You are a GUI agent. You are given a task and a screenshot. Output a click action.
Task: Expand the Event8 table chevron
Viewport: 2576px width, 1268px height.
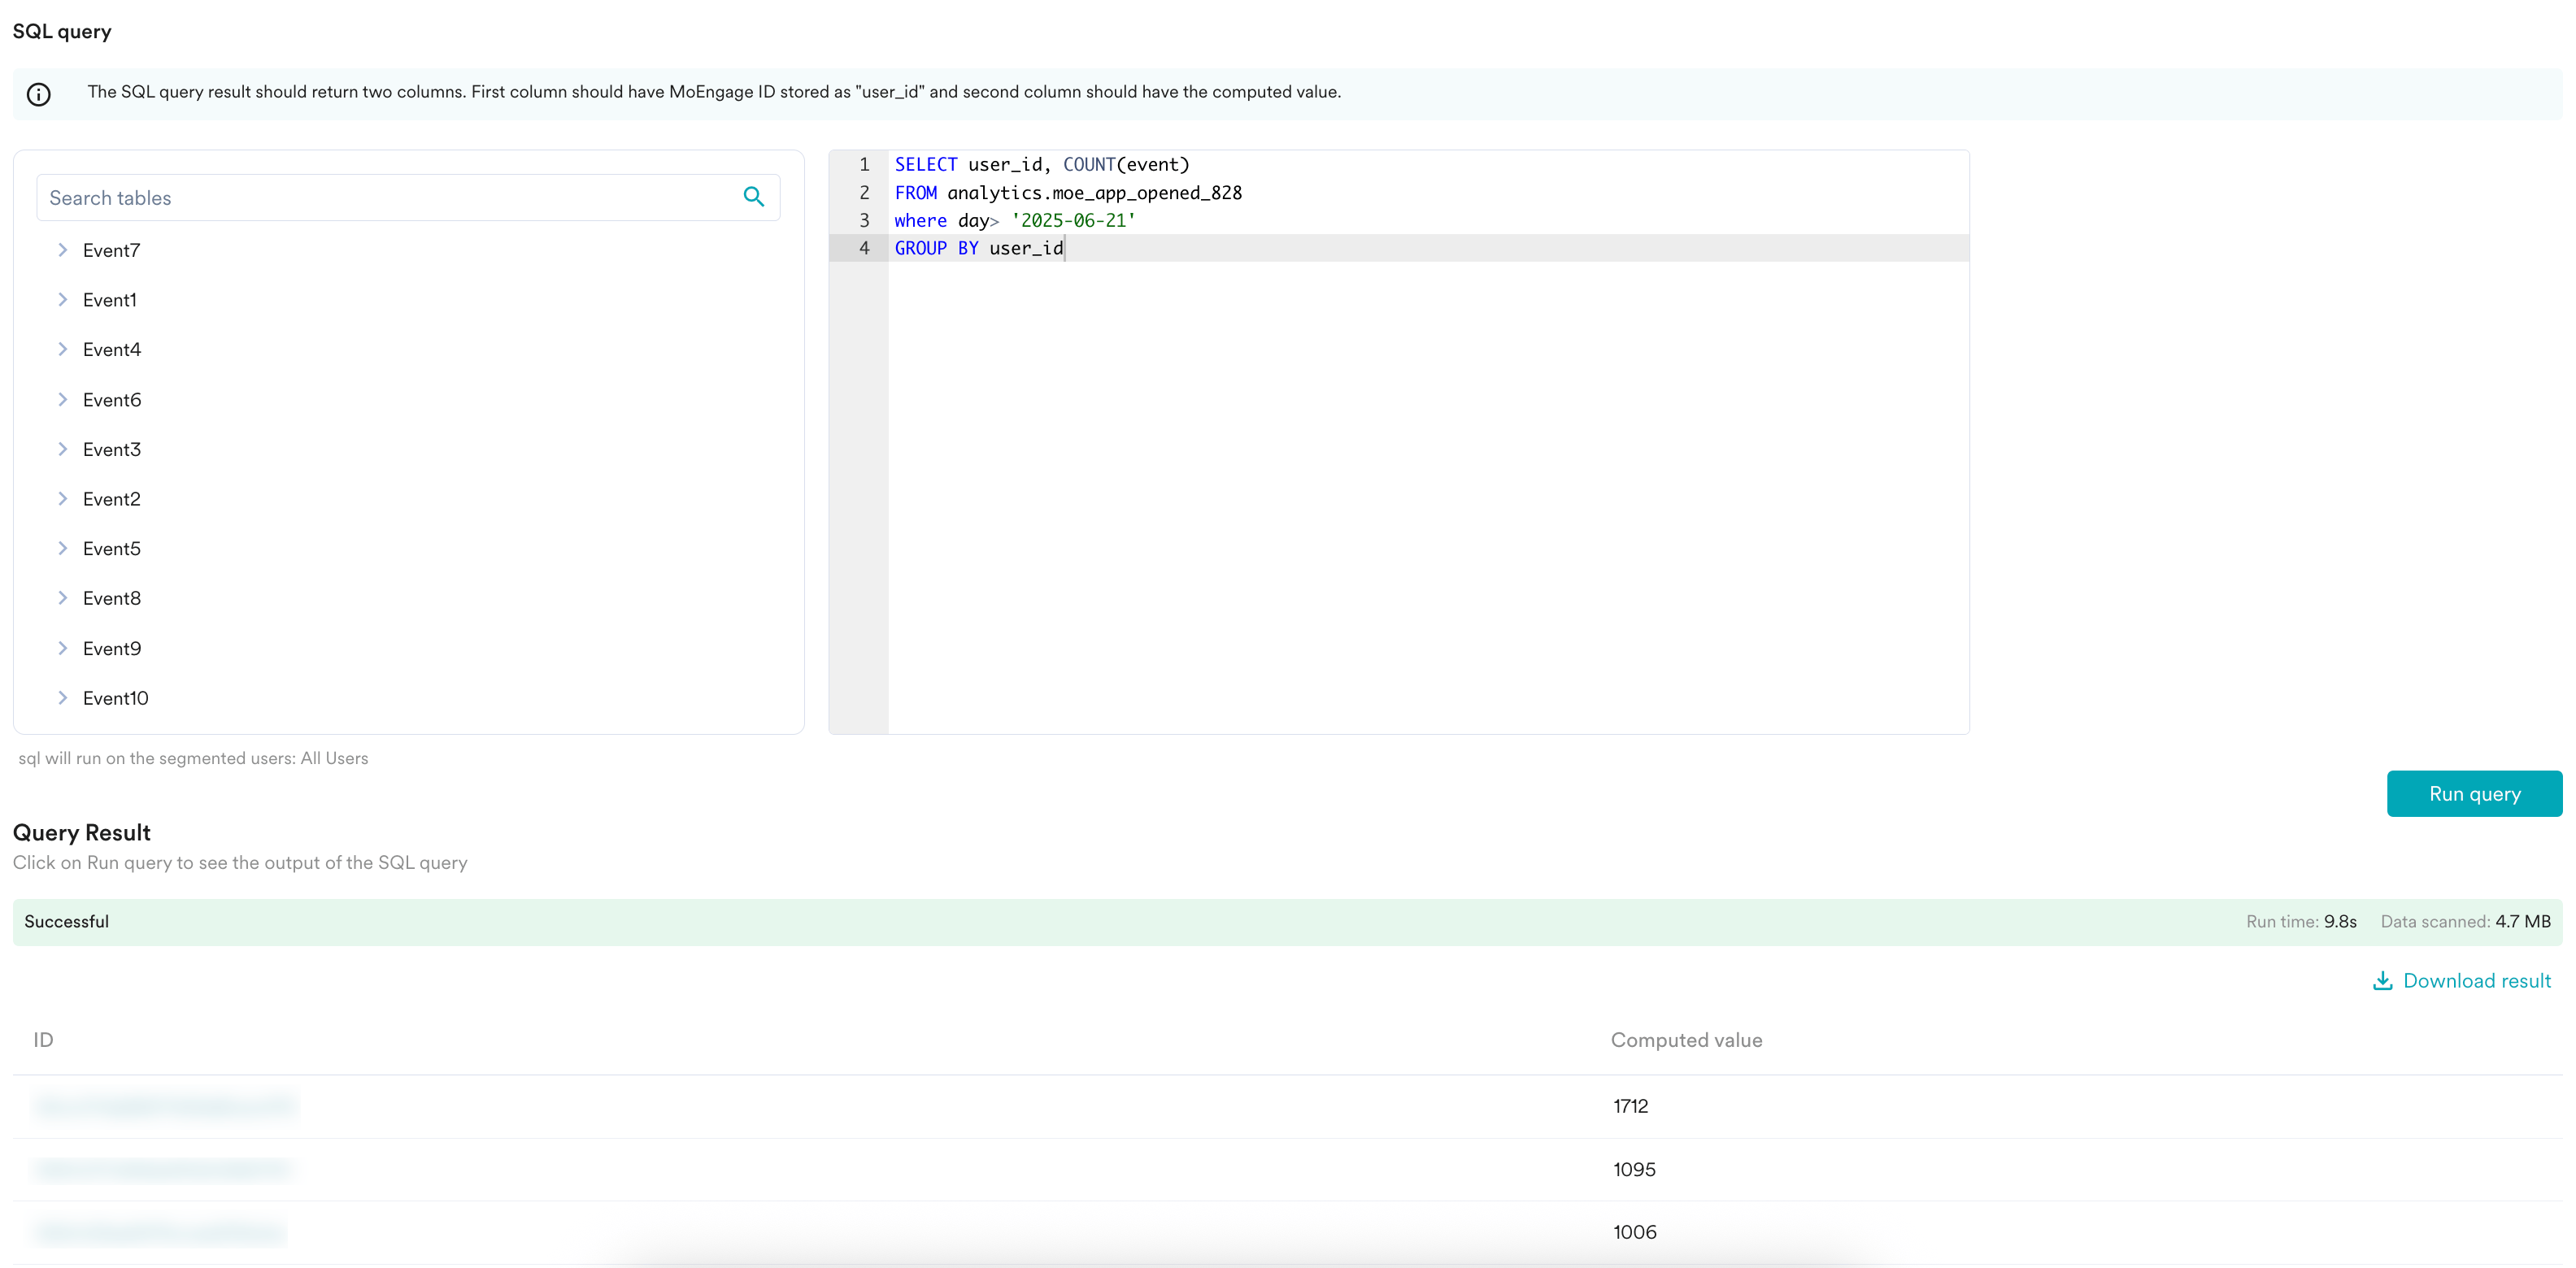tap(62, 598)
